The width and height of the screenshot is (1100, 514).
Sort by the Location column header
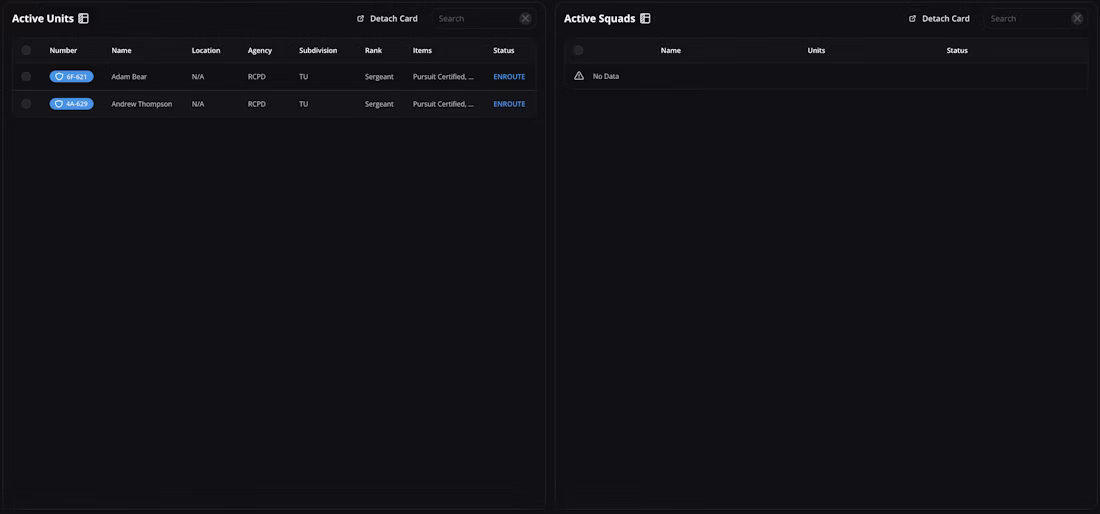[206, 50]
